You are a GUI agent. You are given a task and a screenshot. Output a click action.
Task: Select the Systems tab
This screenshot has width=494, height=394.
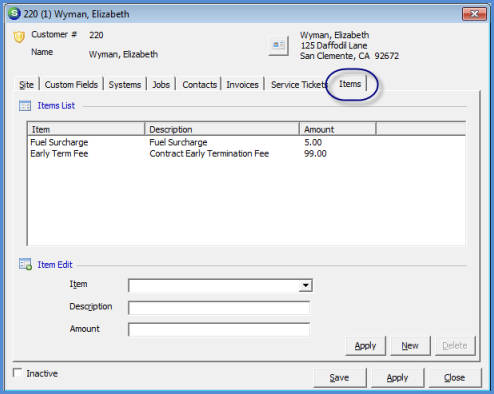click(x=125, y=85)
